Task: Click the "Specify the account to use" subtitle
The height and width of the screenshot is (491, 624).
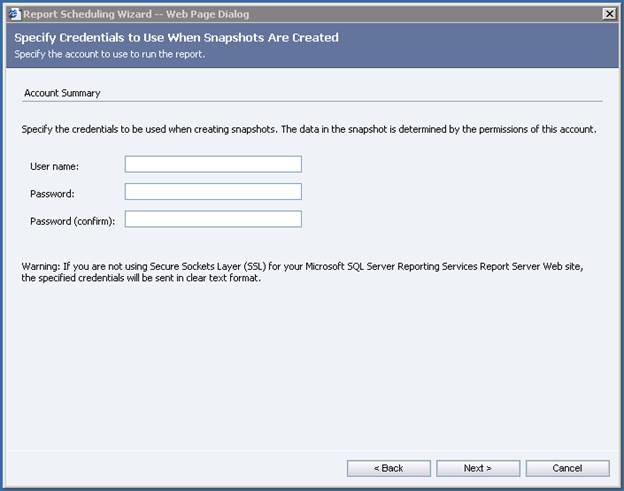Action: [x=109, y=53]
